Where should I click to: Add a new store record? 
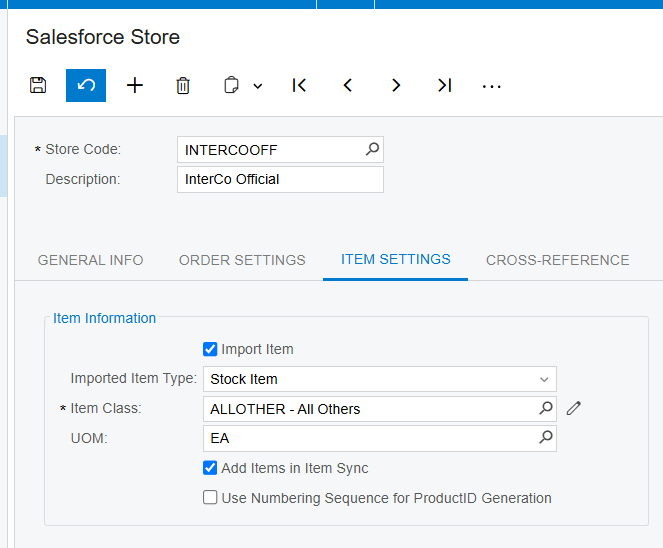click(135, 85)
